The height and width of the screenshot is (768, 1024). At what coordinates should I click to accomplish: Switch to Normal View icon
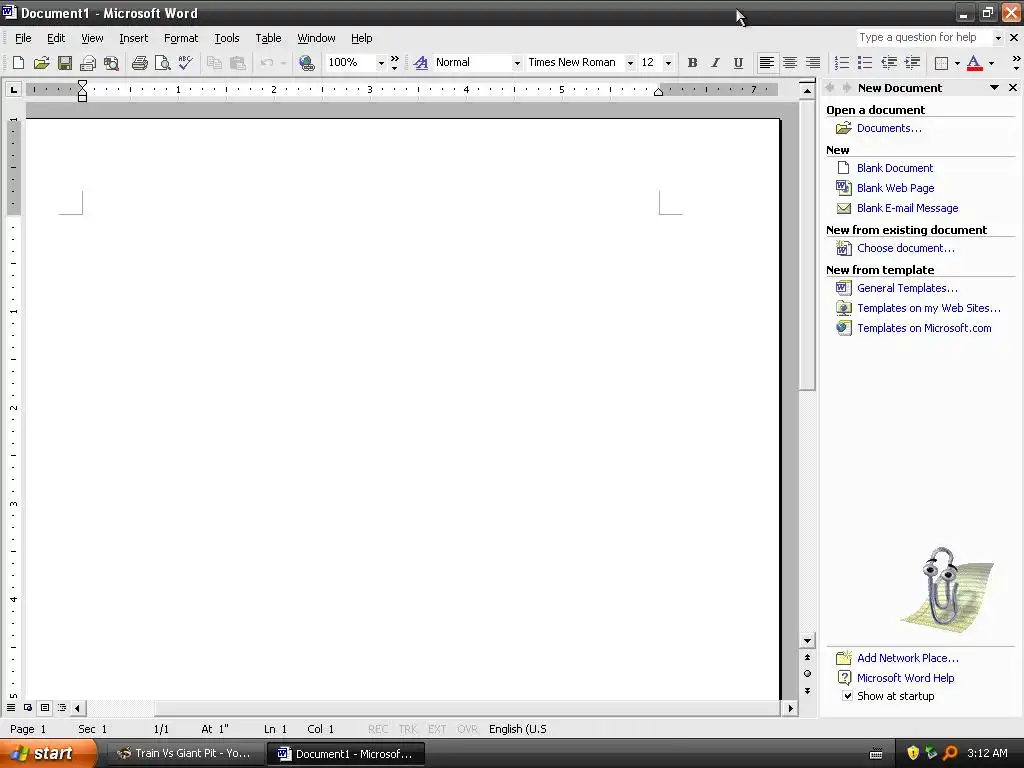point(11,707)
